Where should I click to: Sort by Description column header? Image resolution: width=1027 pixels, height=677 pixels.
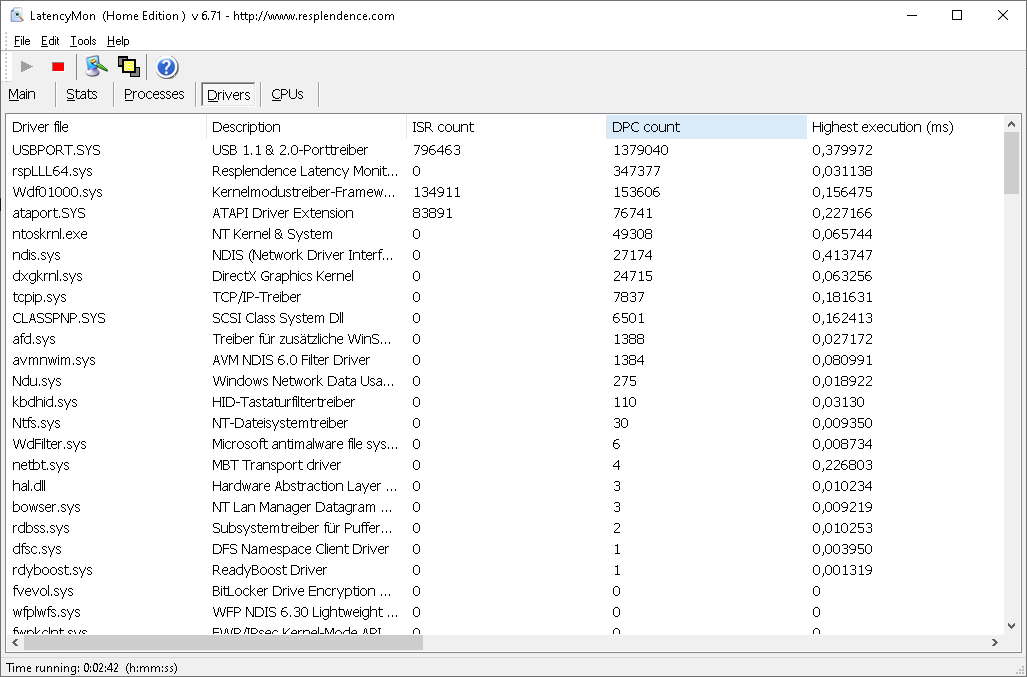(307, 127)
